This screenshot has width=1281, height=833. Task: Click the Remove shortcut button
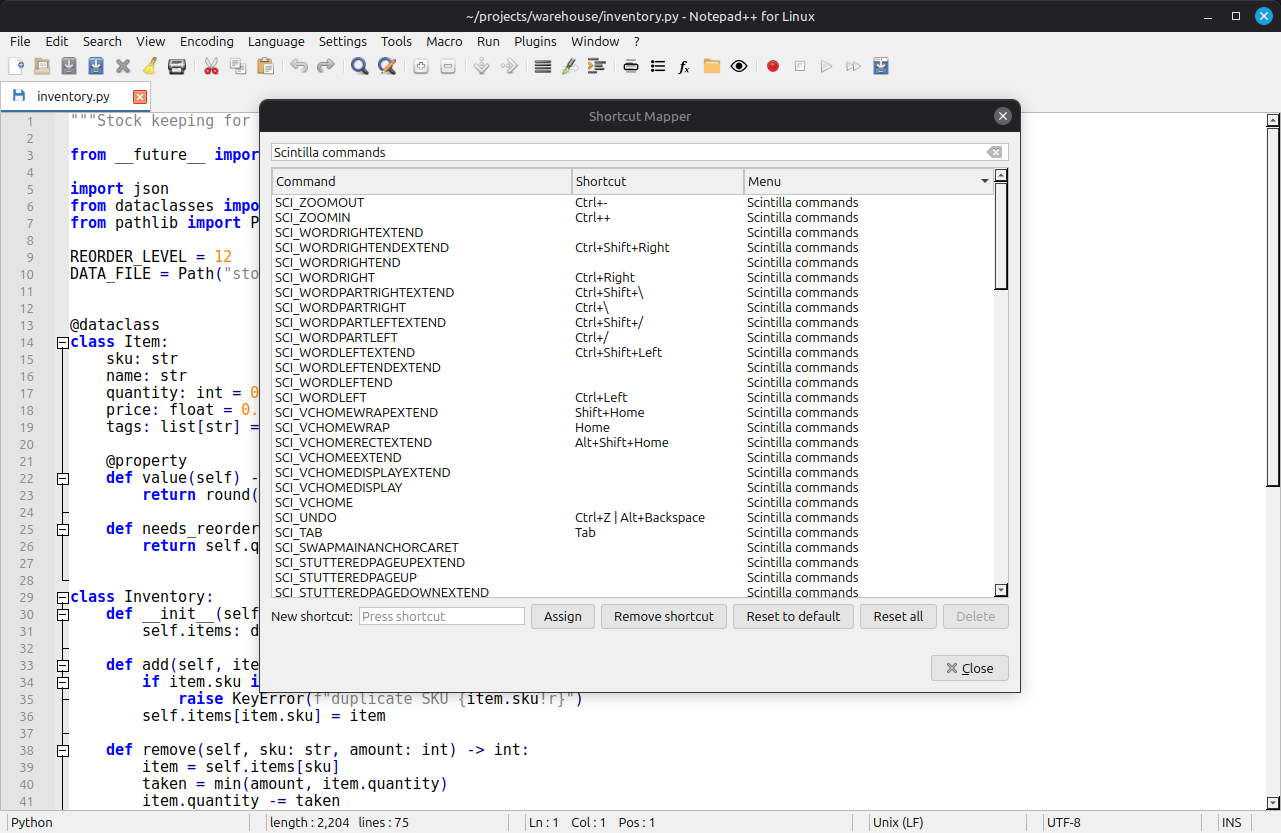click(x=664, y=616)
